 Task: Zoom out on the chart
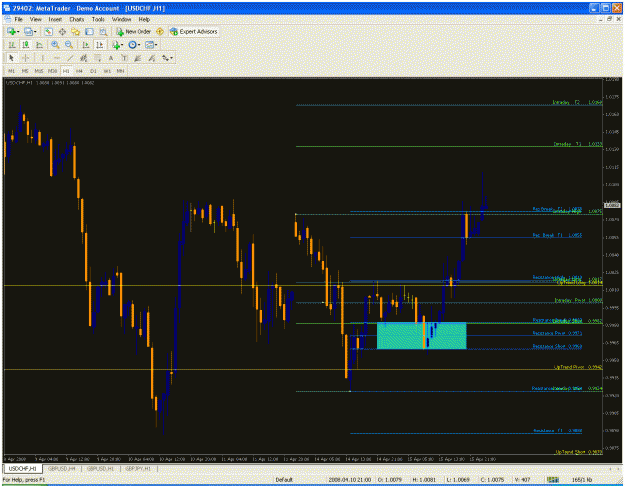[x=69, y=45]
